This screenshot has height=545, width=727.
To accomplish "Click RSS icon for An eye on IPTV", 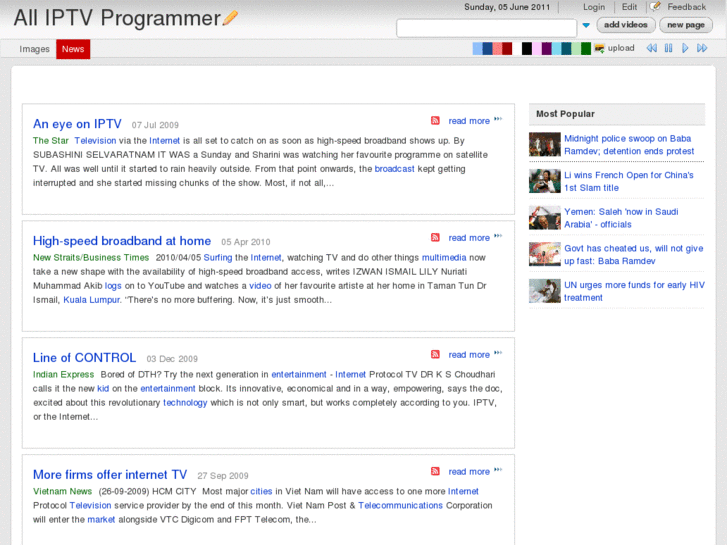I will click(x=435, y=120).
